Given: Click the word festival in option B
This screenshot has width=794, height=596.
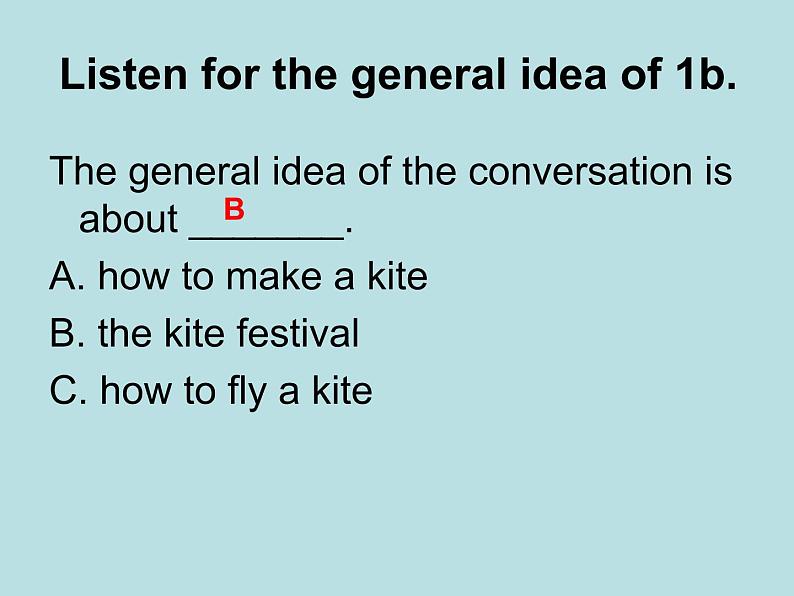Looking at the screenshot, I should [298, 333].
